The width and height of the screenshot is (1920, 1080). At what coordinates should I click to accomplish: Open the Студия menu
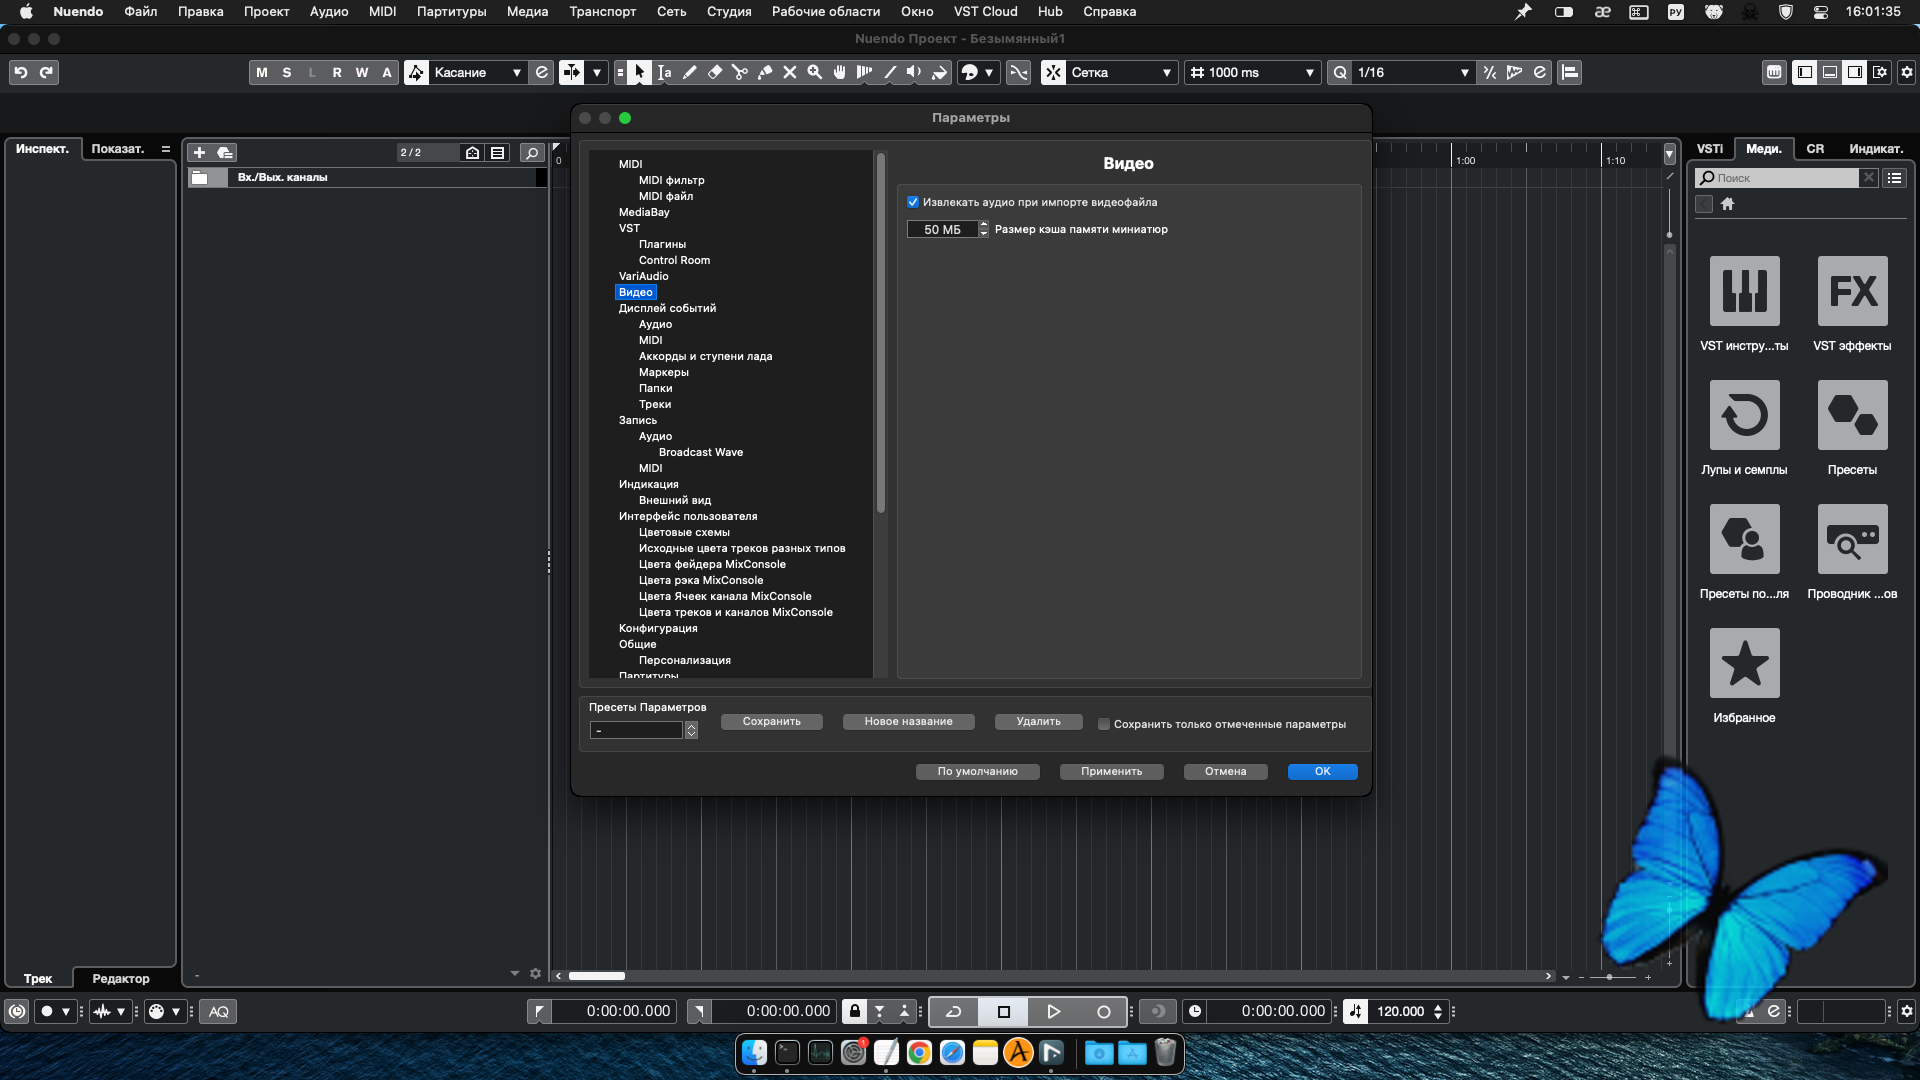pyautogui.click(x=729, y=12)
